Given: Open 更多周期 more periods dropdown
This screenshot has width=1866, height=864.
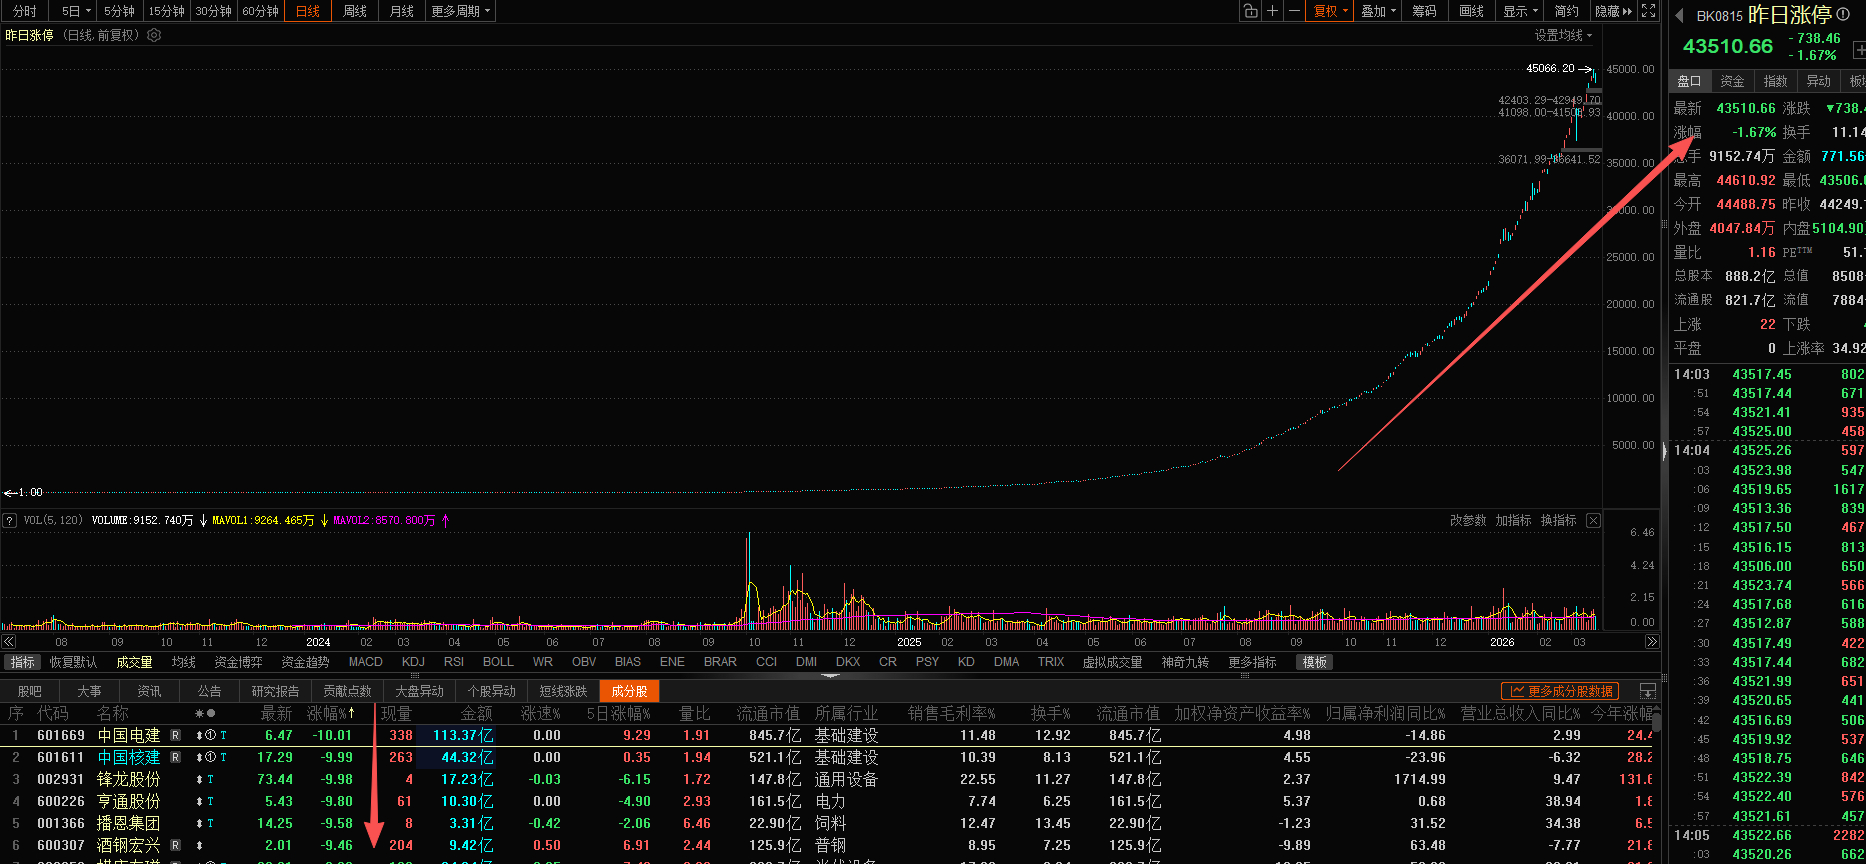Looking at the screenshot, I should 460,11.
